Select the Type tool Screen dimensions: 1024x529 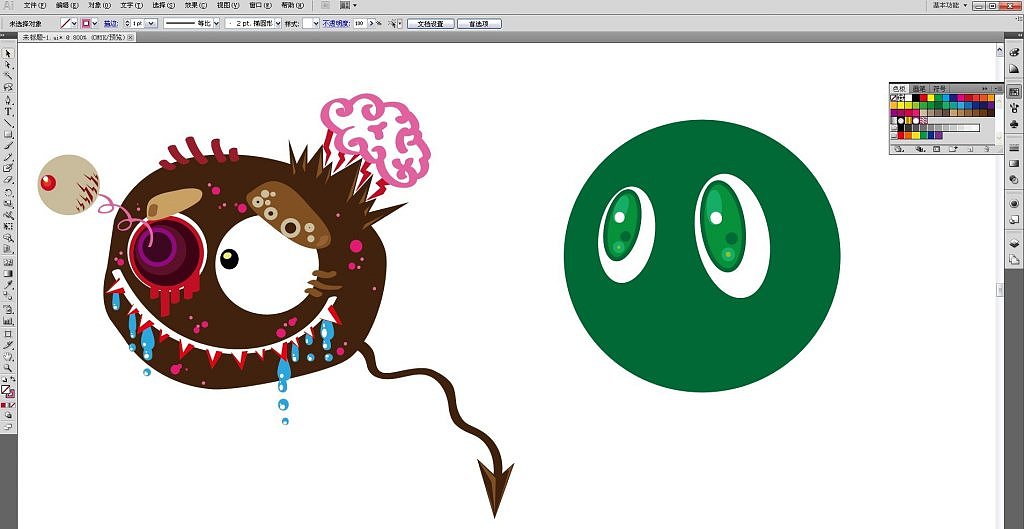pyautogui.click(x=8, y=111)
